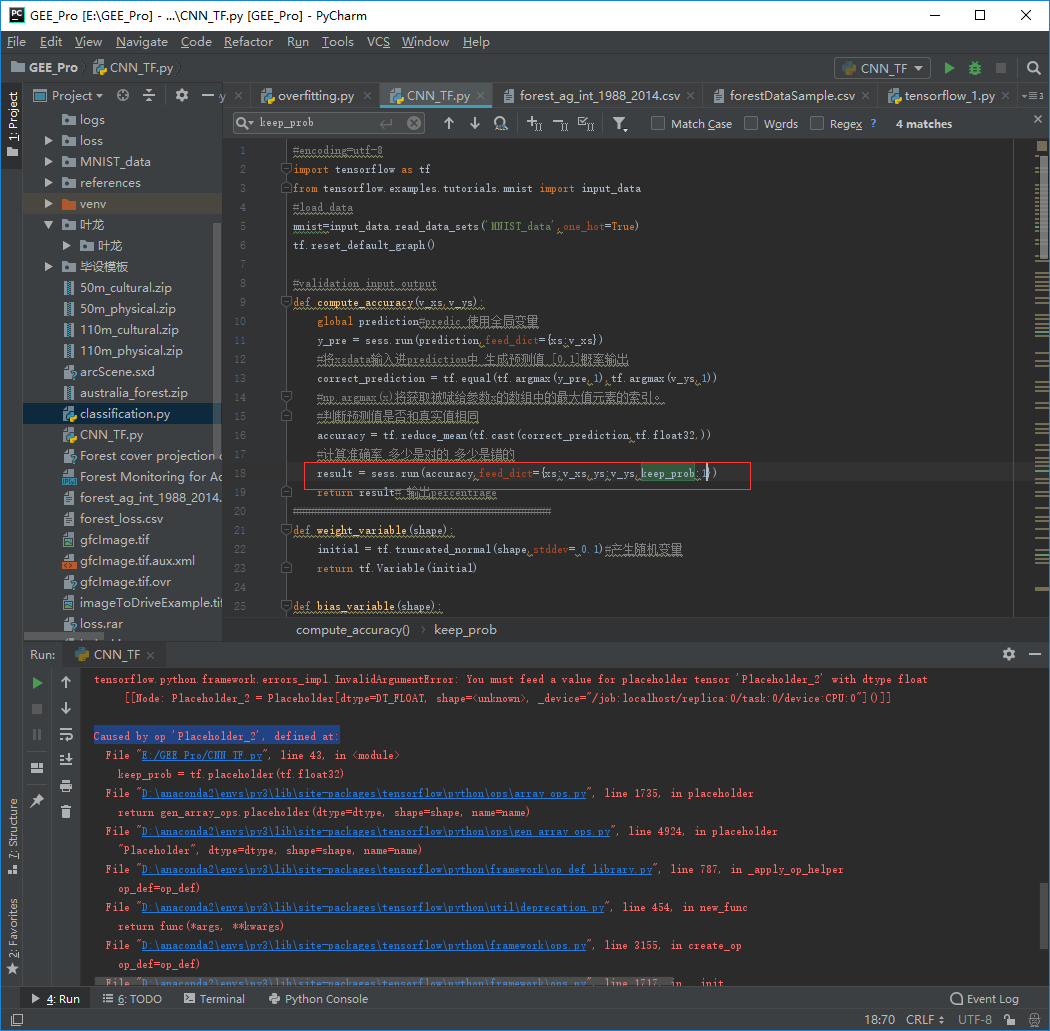Toggle soft-wrap in the Run console
The width and height of the screenshot is (1050, 1031).
(x=68, y=734)
